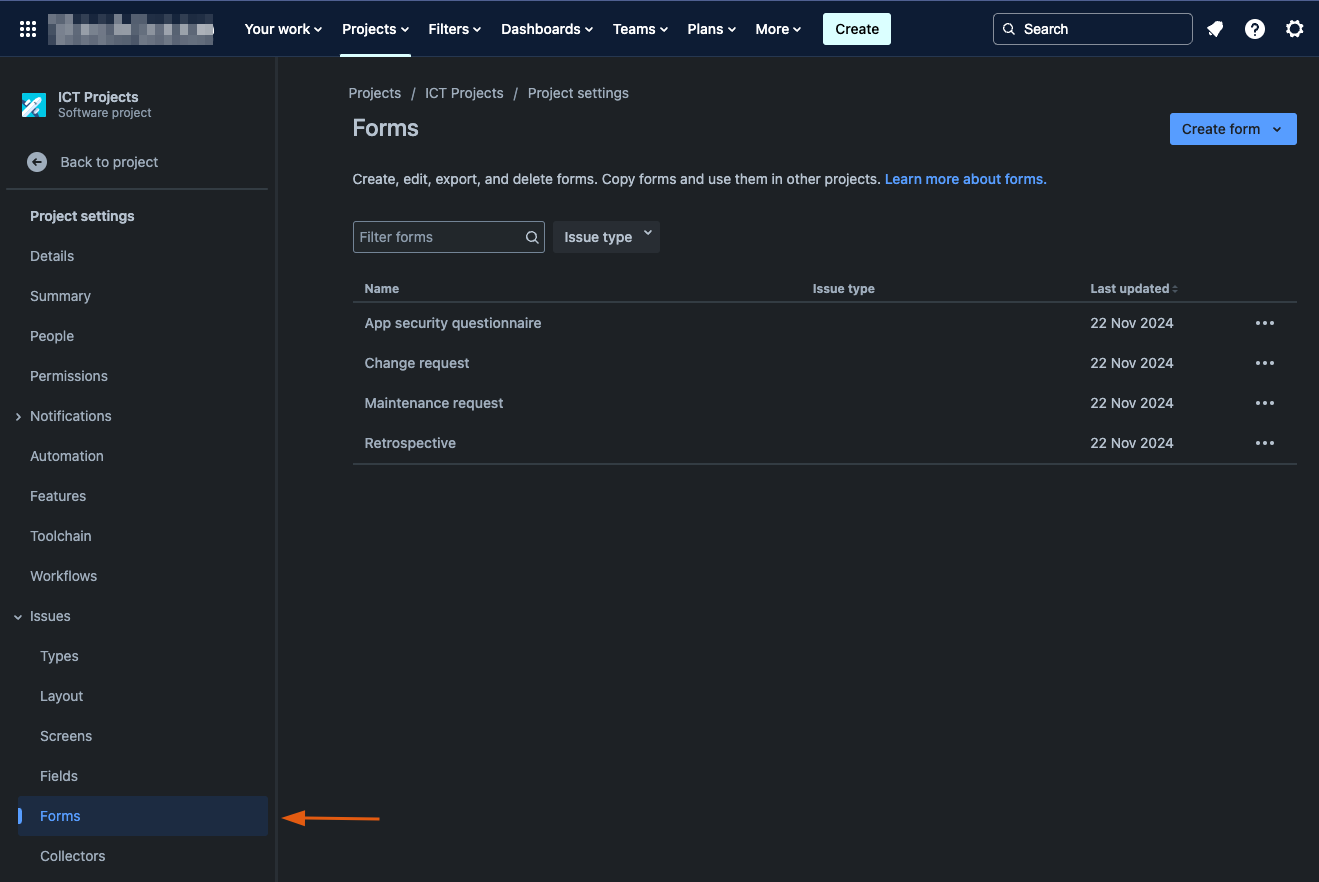Open the Atlassian app switcher grid icon
The width and height of the screenshot is (1319, 882).
(x=26, y=28)
